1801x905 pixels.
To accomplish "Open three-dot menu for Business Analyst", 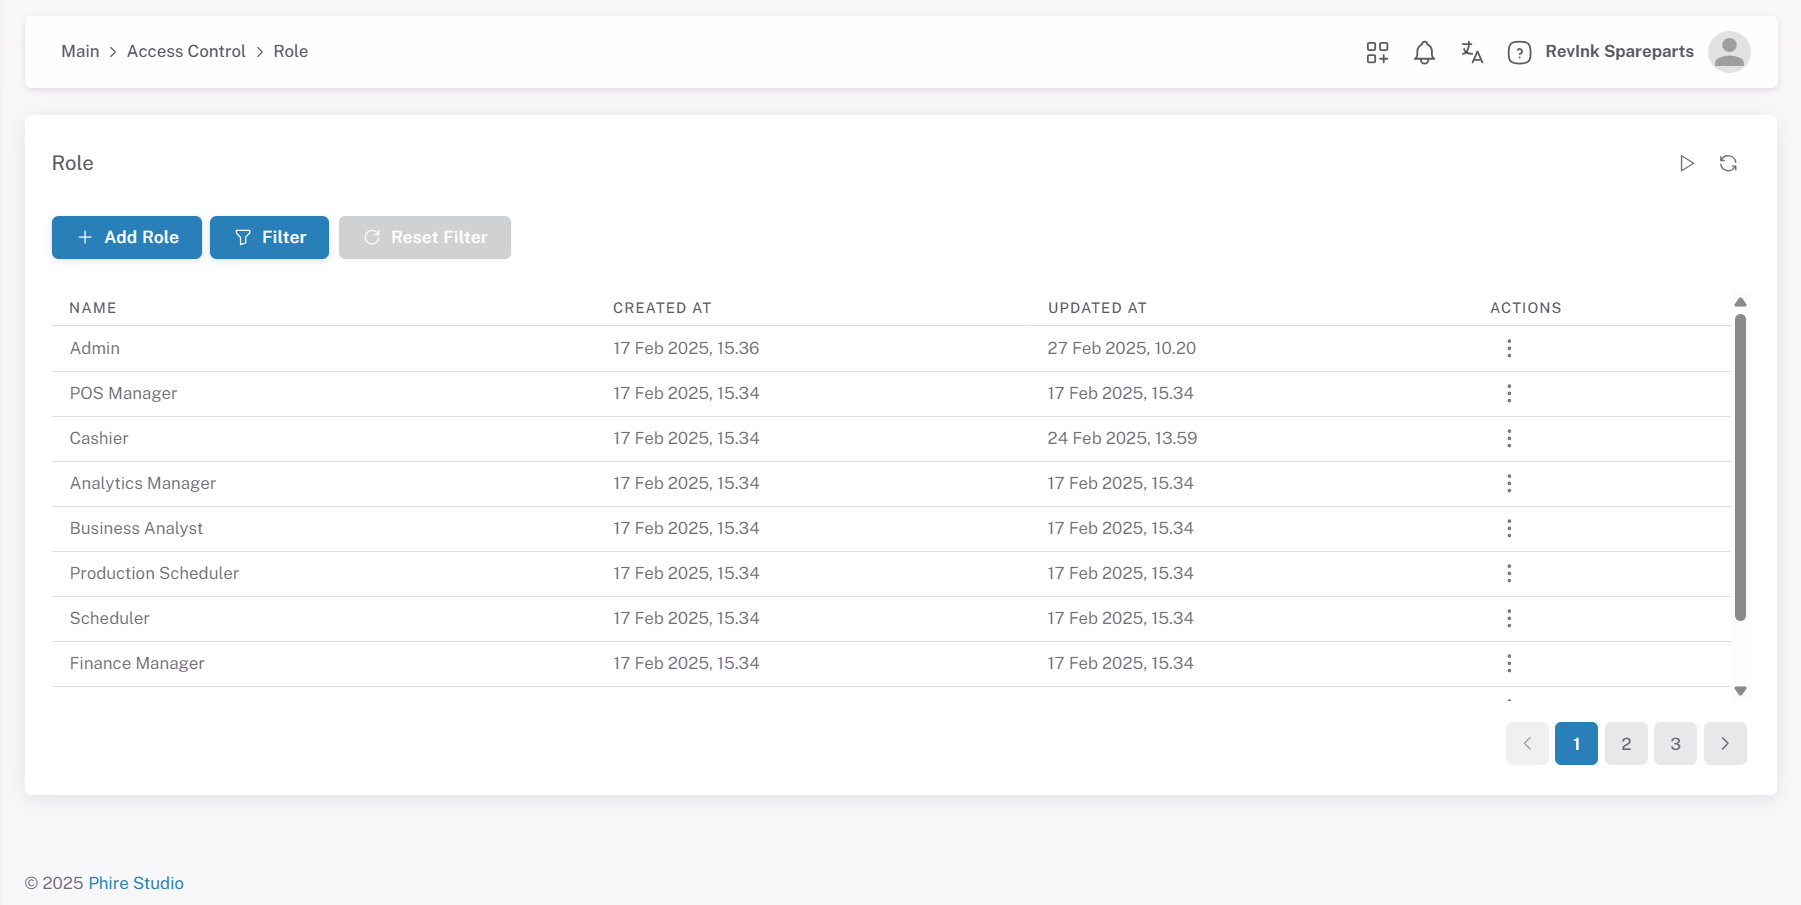I will coord(1509,528).
